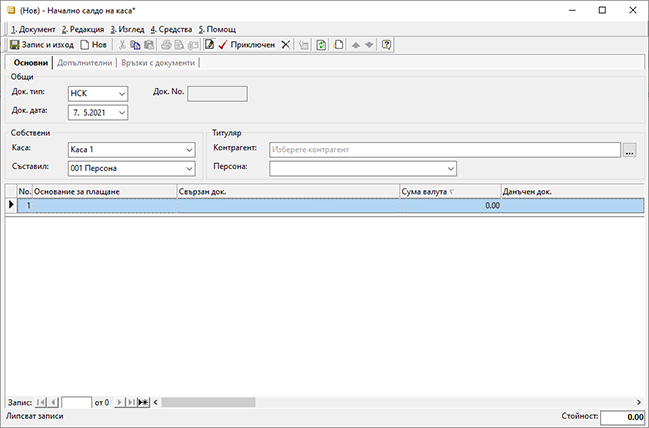Minimize the Начално салдо на каса window
The width and height of the screenshot is (649, 428).
(x=572, y=10)
